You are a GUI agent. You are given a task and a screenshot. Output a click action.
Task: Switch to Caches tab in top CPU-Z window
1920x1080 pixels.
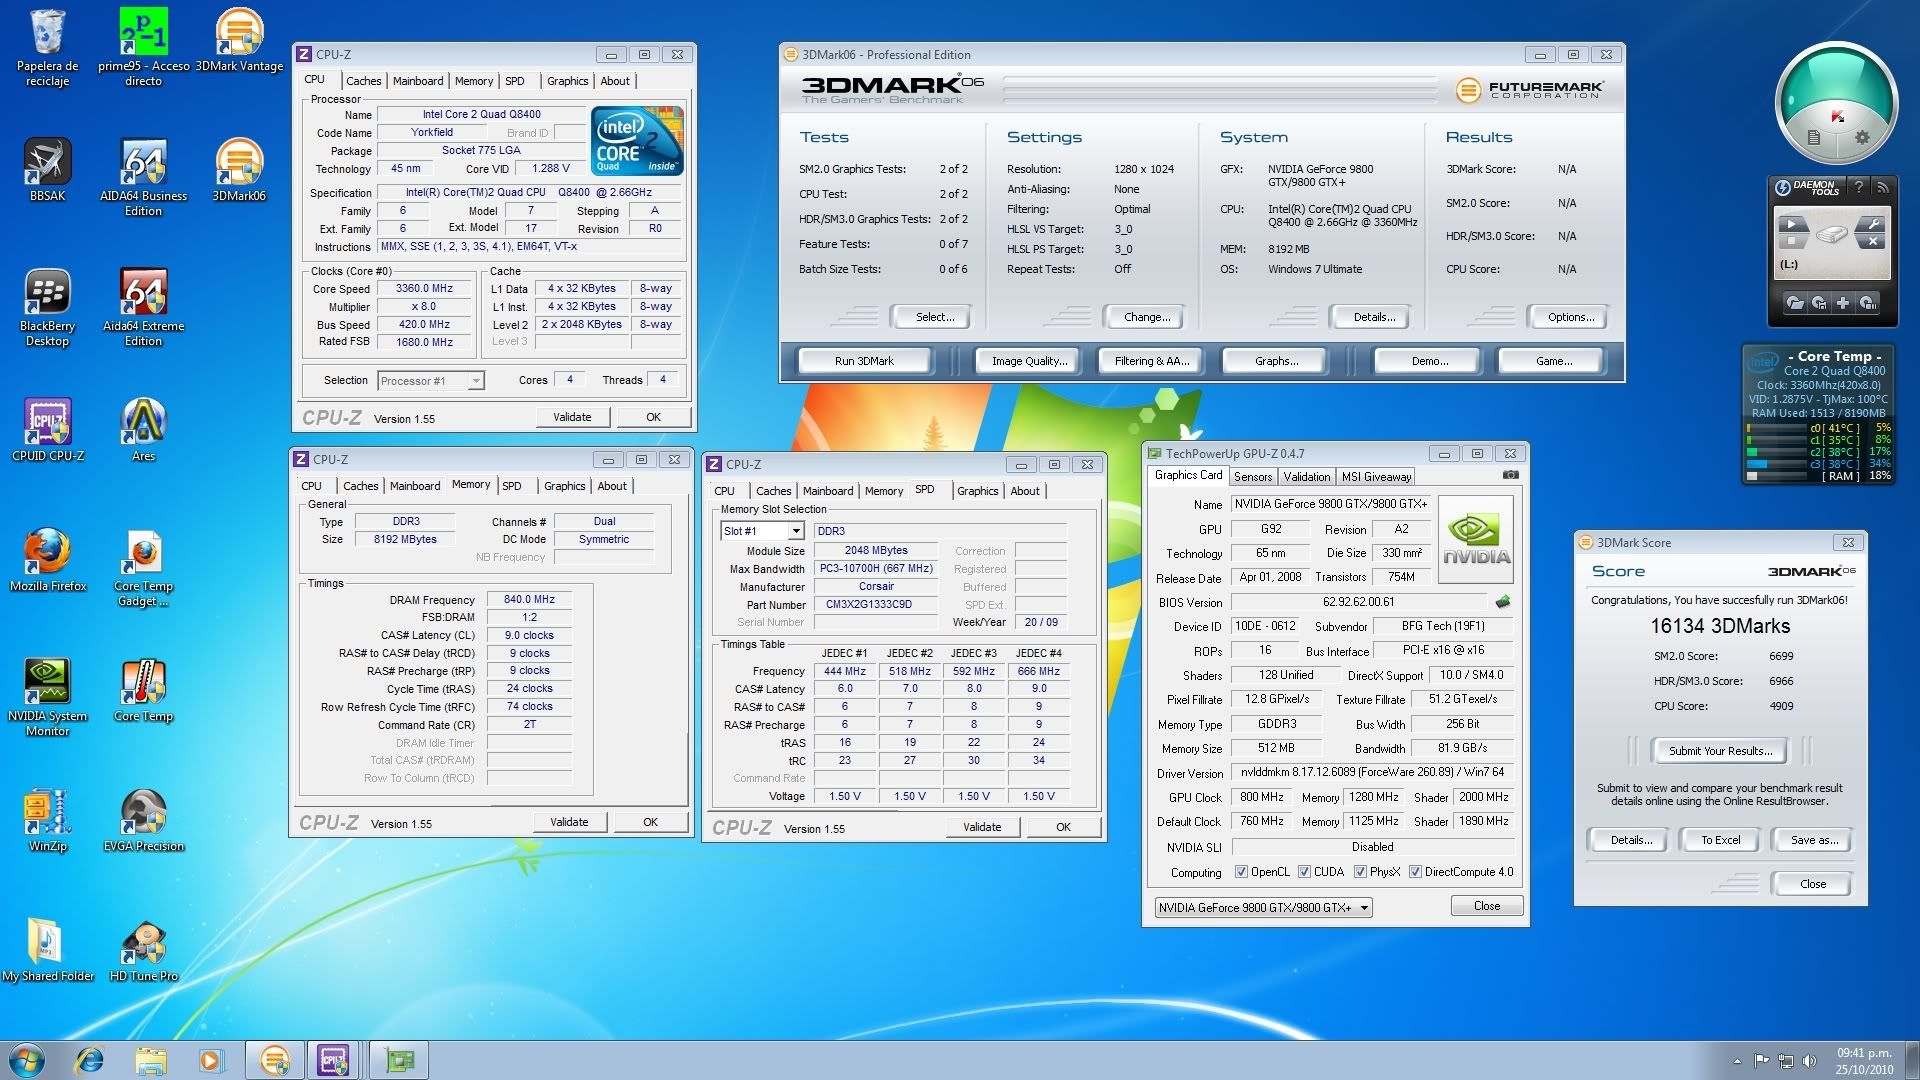coord(363,81)
